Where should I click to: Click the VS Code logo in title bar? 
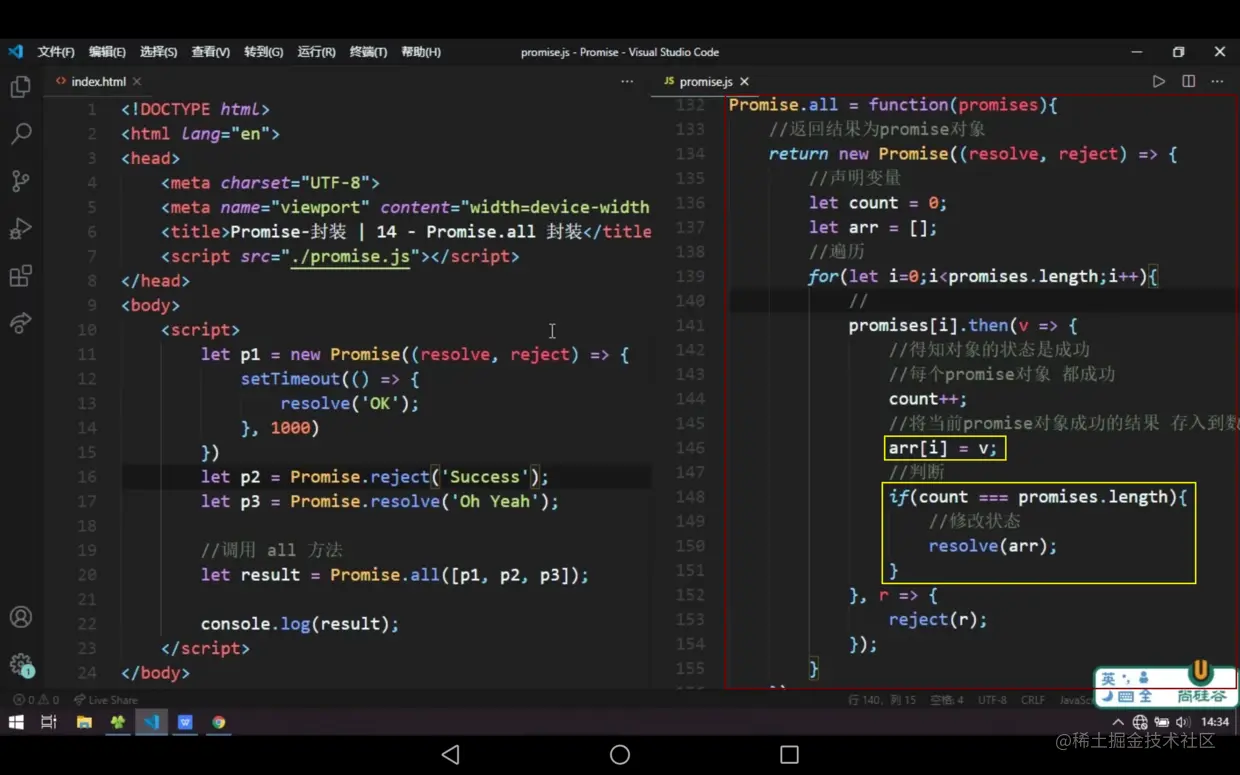pyautogui.click(x=15, y=51)
